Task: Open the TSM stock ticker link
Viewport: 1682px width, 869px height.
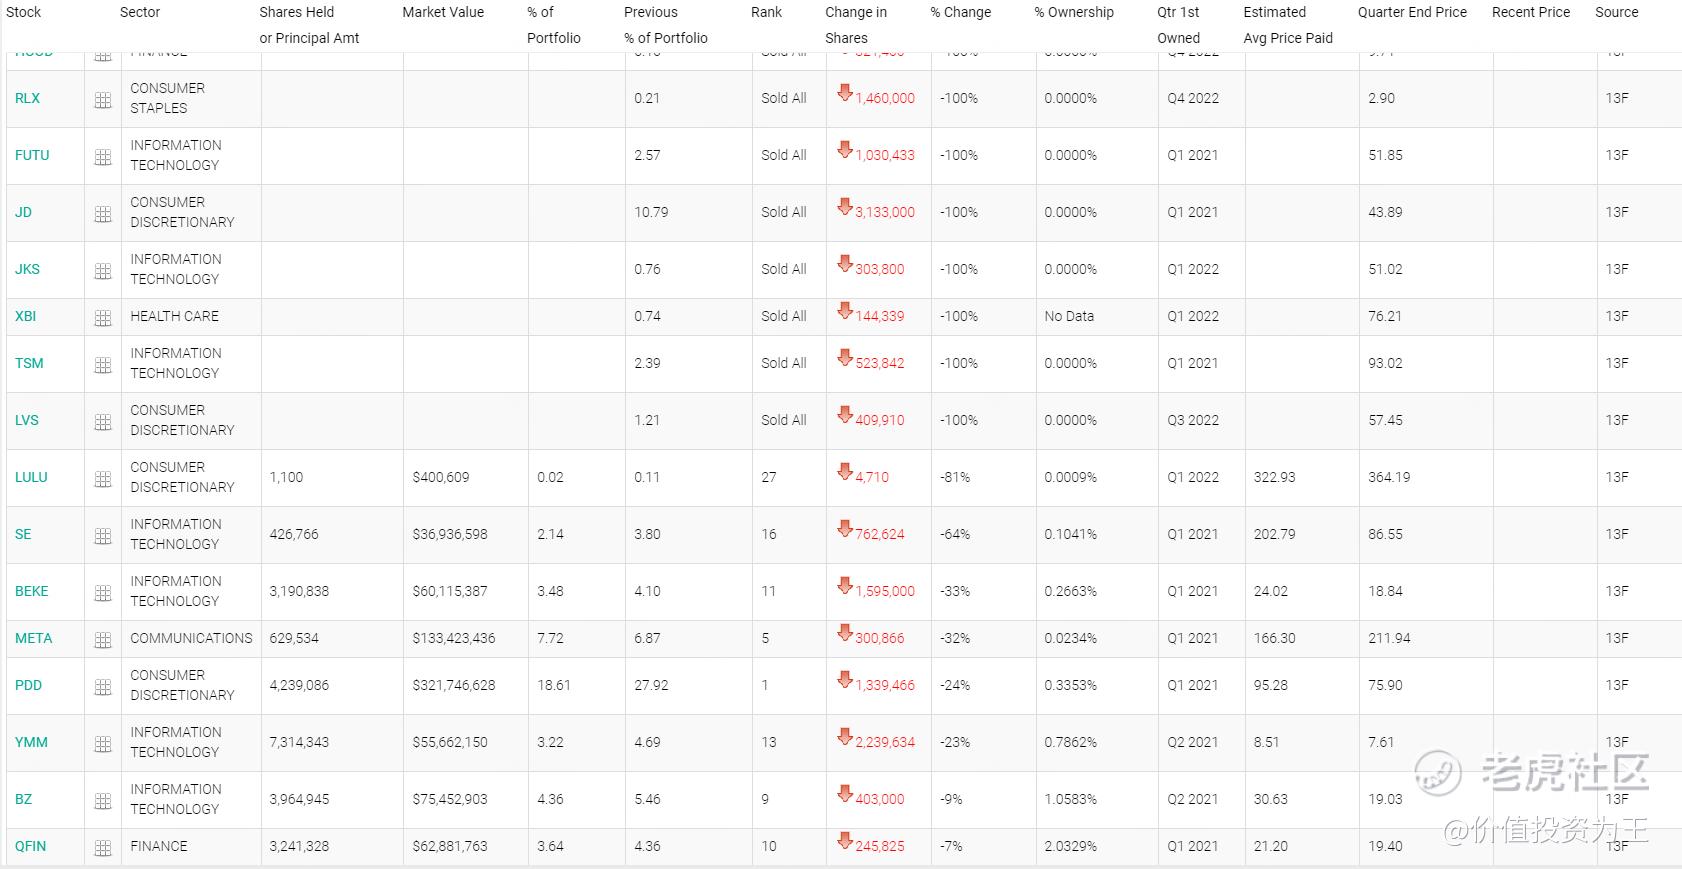Action: click(29, 363)
